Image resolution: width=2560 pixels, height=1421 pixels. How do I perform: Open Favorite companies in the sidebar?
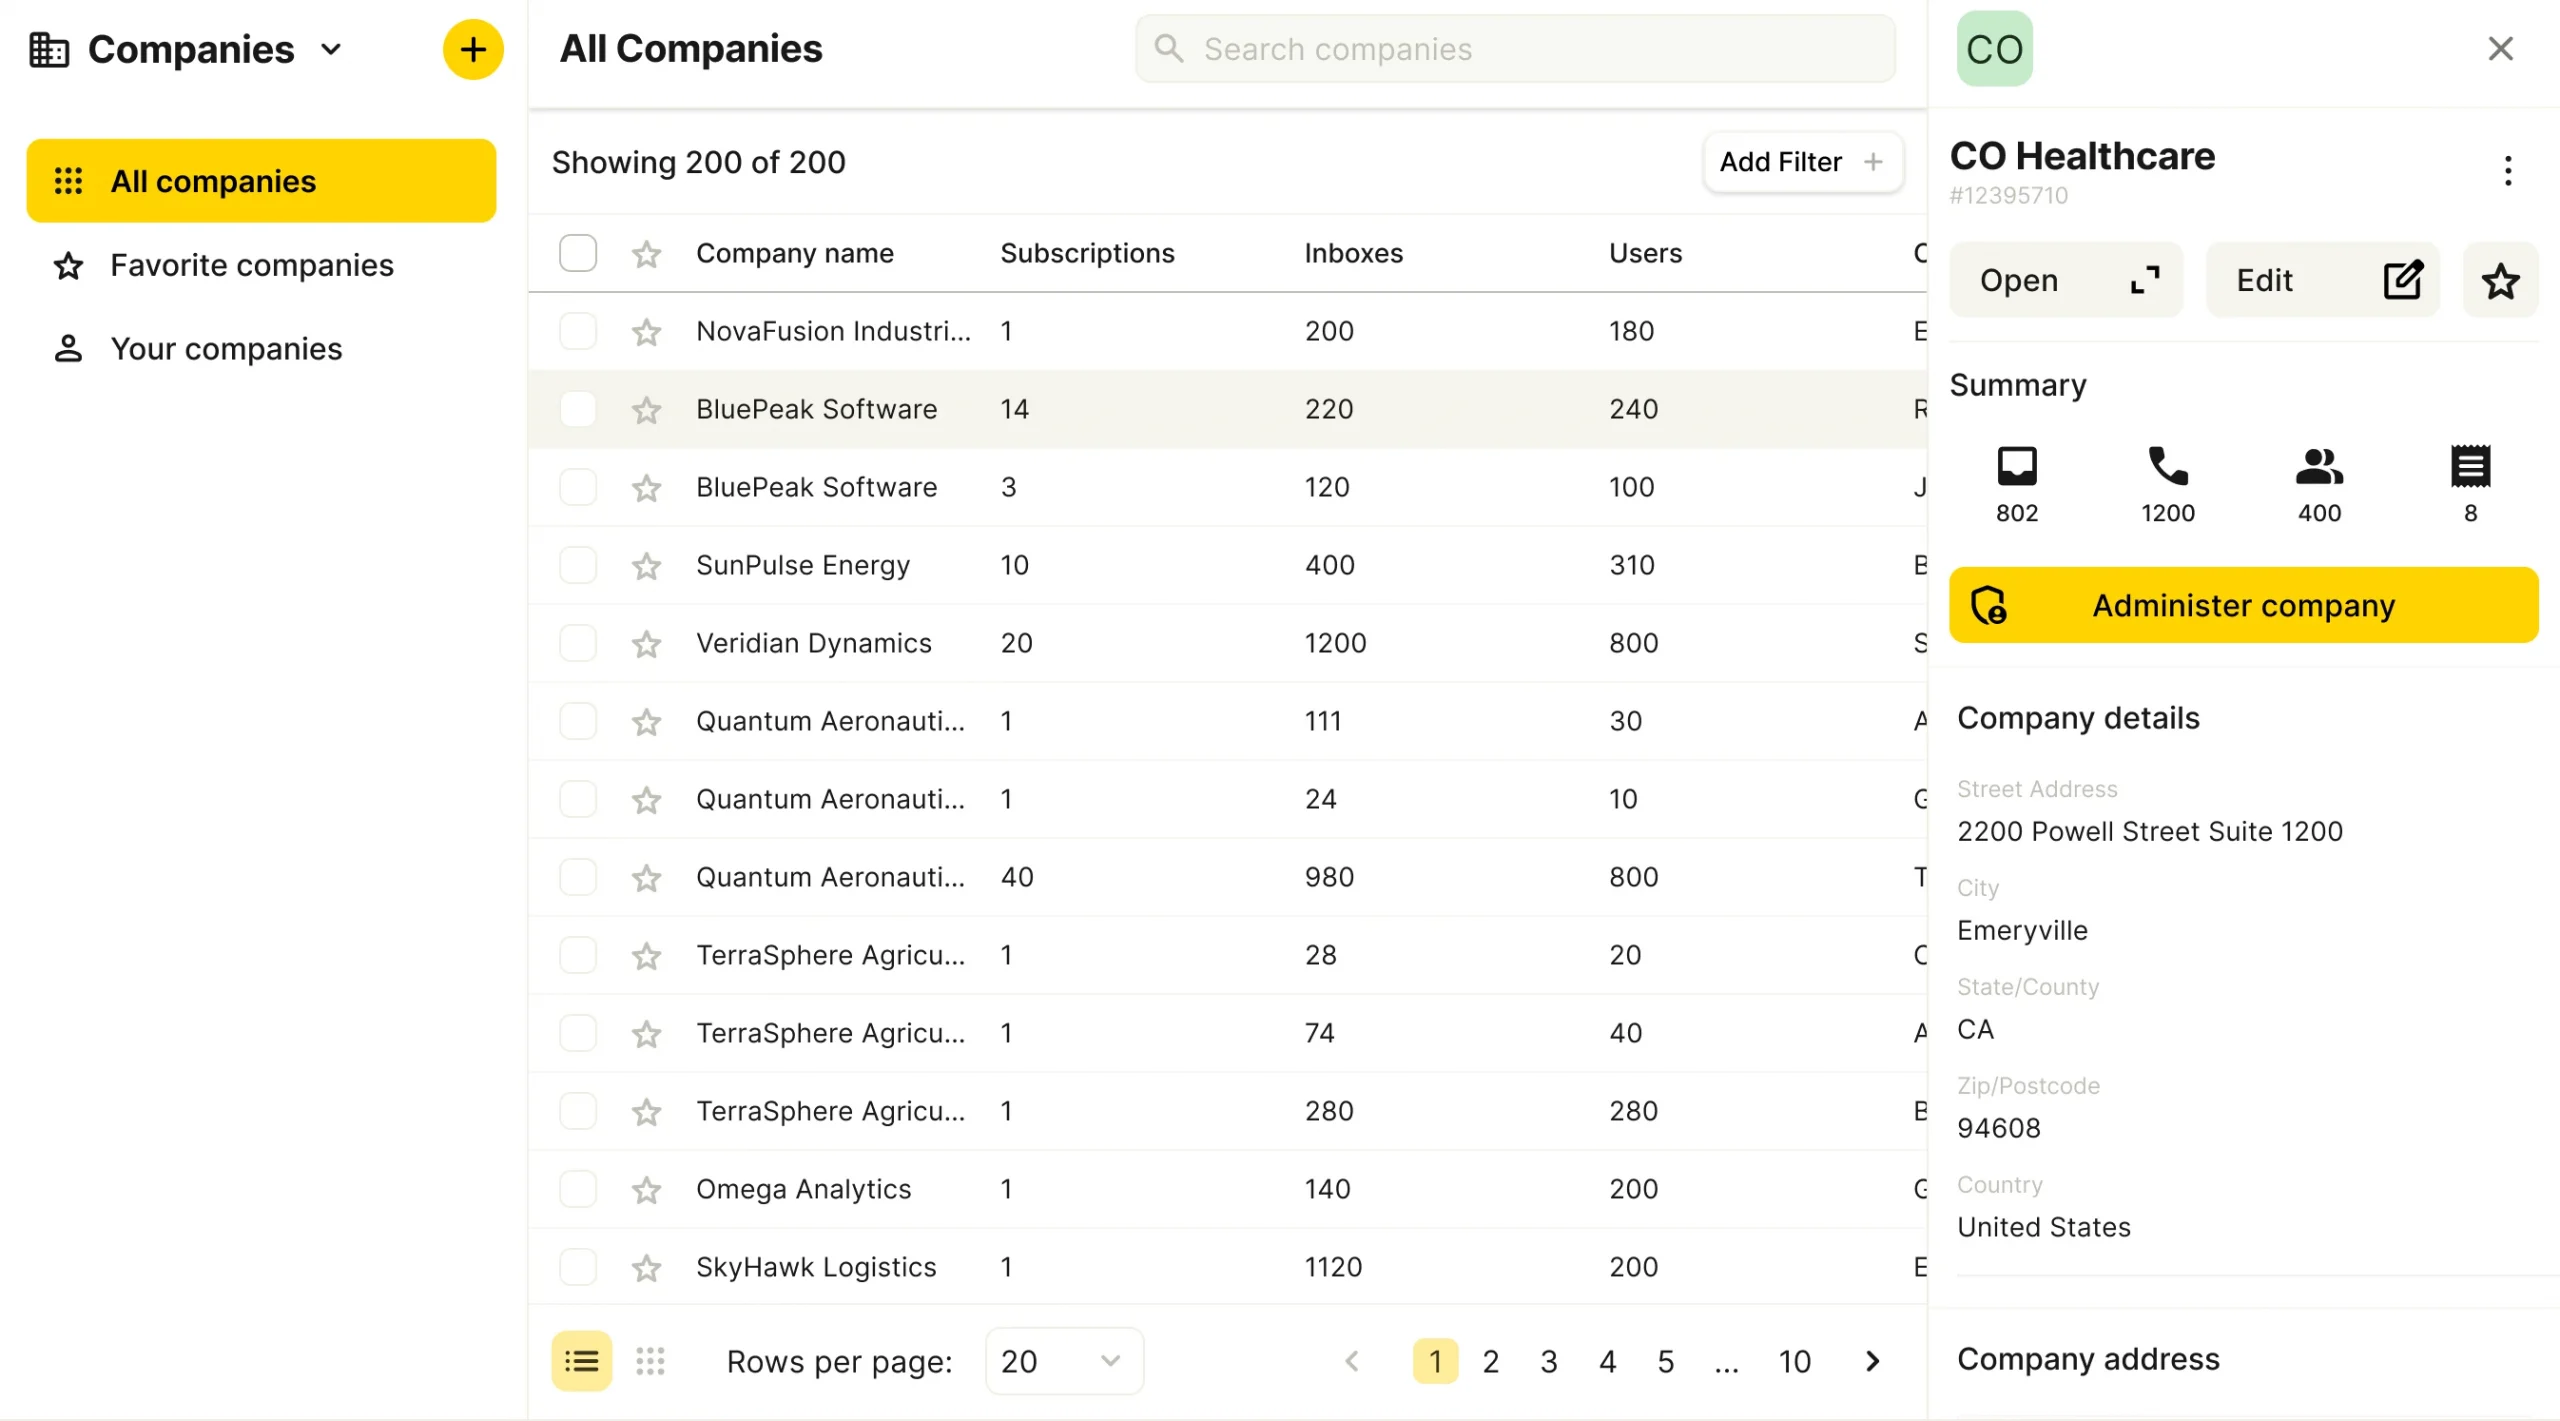click(x=252, y=265)
